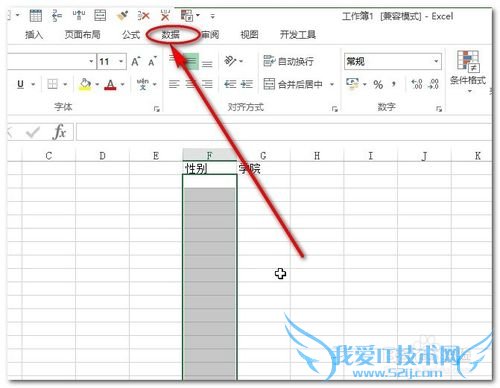Click the increase decimal icon
The width and height of the screenshot is (500, 388).
coord(417,84)
